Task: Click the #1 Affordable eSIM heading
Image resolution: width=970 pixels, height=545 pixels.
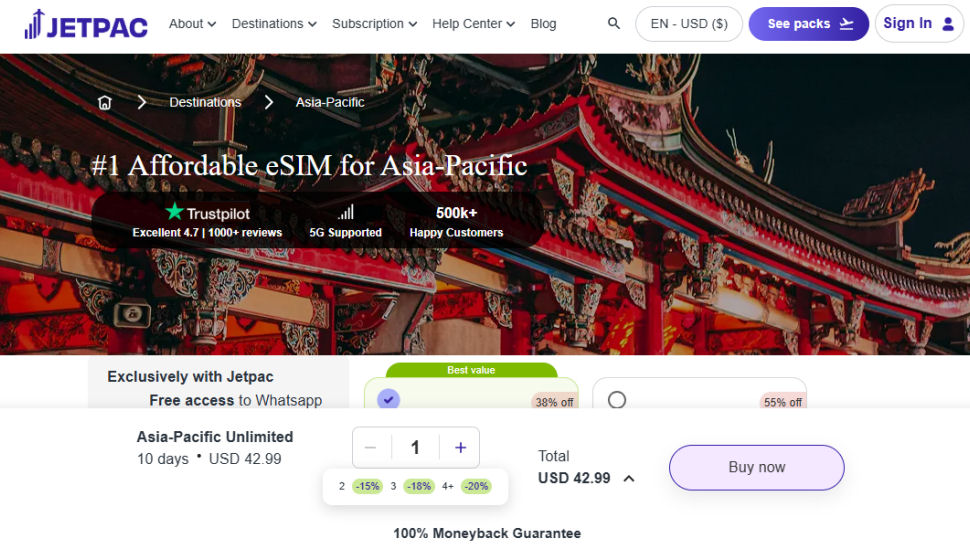Action: click(x=309, y=166)
